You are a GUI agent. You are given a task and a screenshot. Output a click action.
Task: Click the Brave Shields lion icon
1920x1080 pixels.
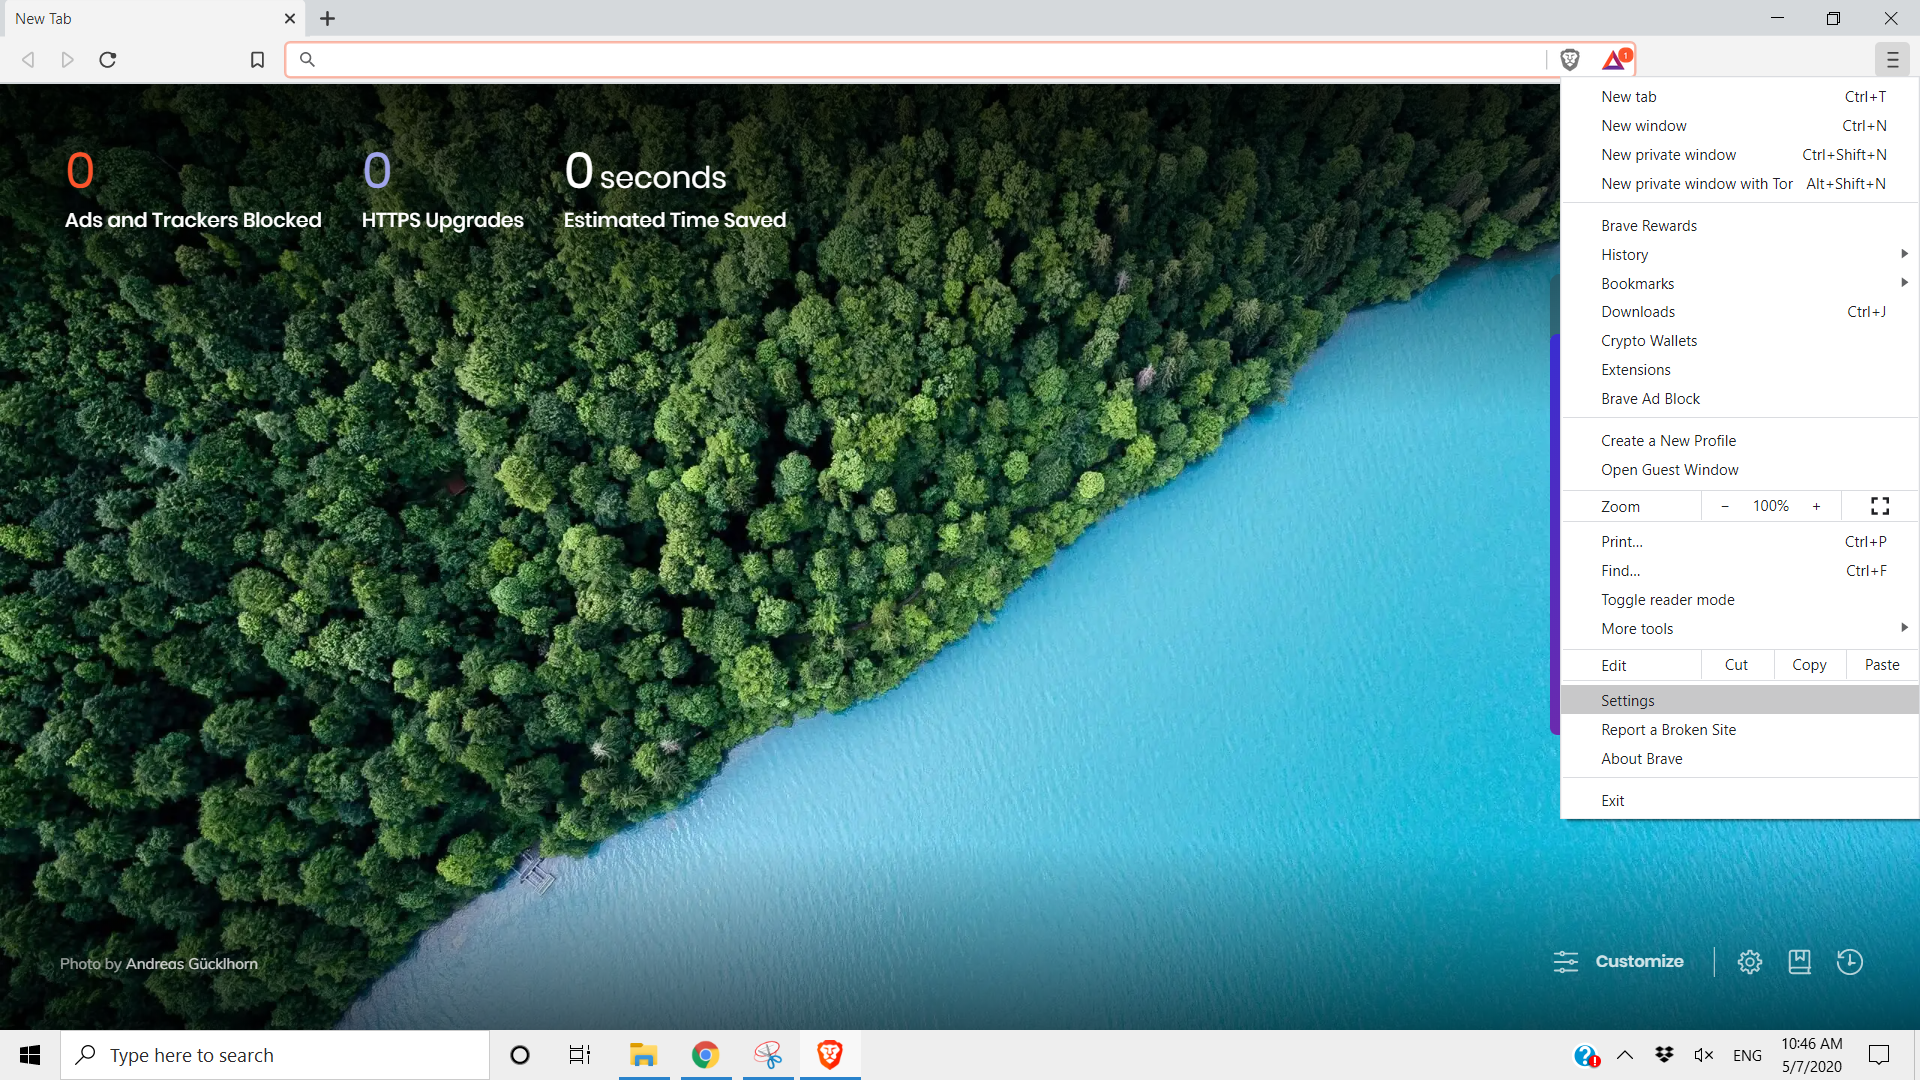[x=1570, y=60]
